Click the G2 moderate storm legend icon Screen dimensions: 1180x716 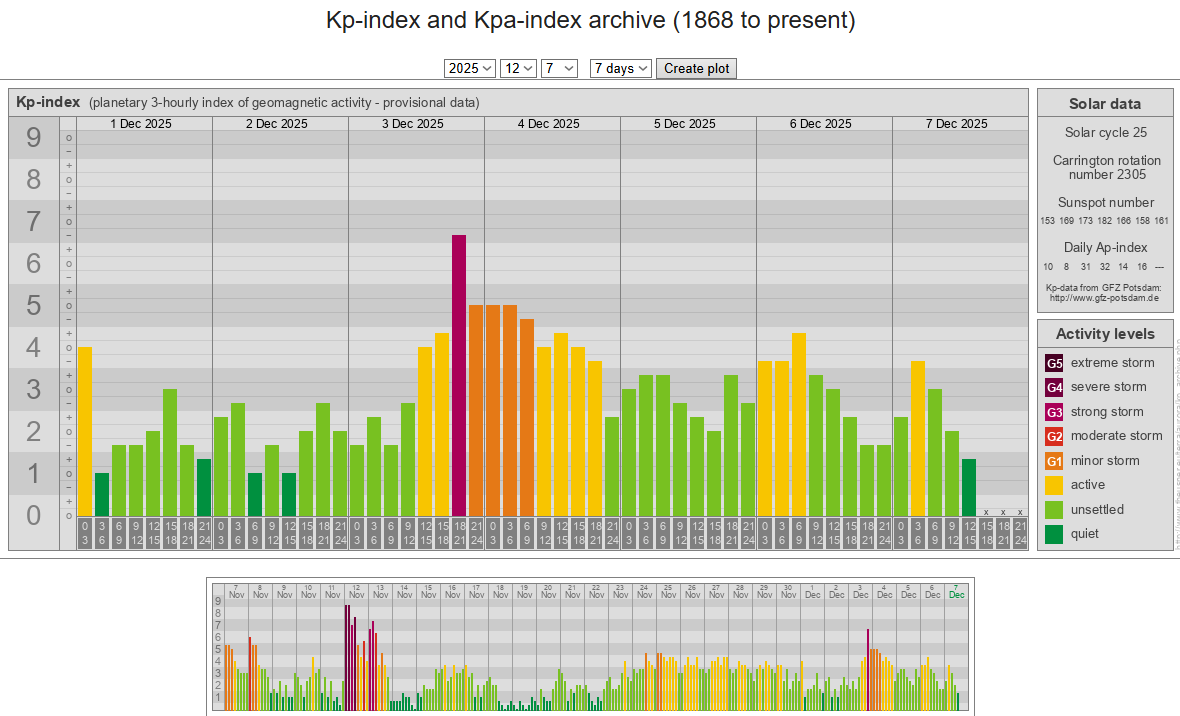[1054, 436]
